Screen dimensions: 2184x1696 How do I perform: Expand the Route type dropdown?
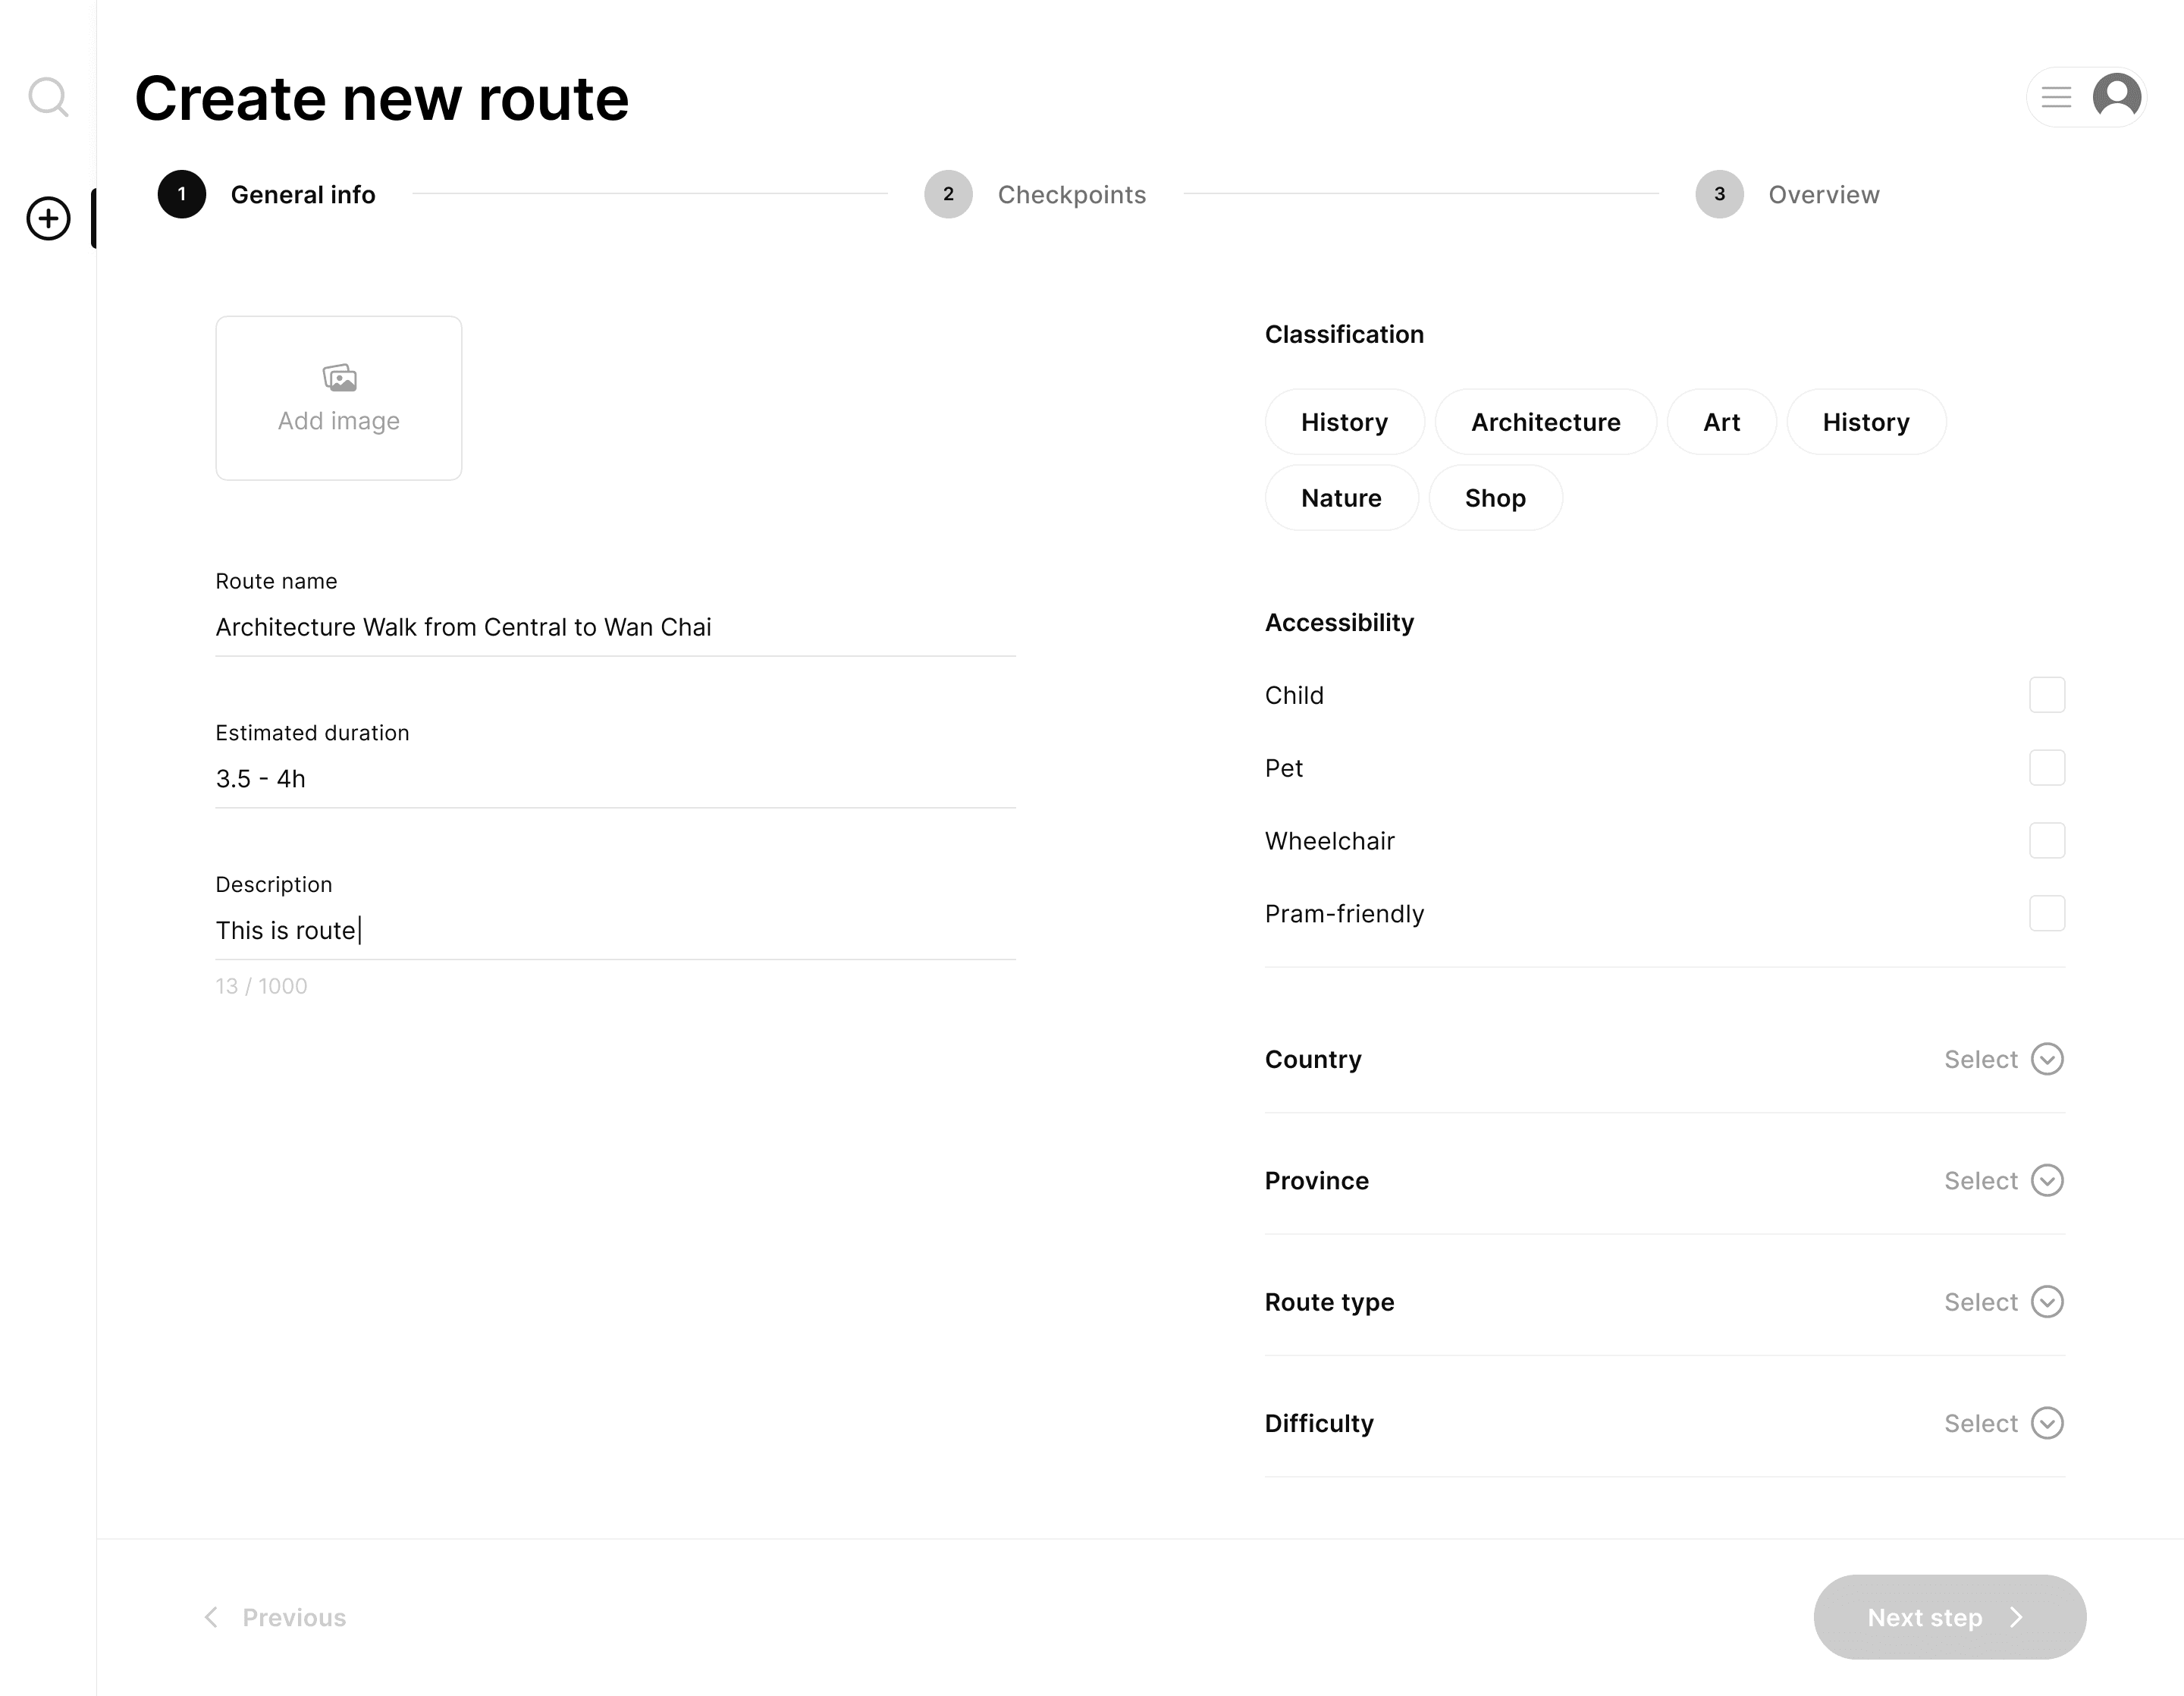point(2046,1302)
